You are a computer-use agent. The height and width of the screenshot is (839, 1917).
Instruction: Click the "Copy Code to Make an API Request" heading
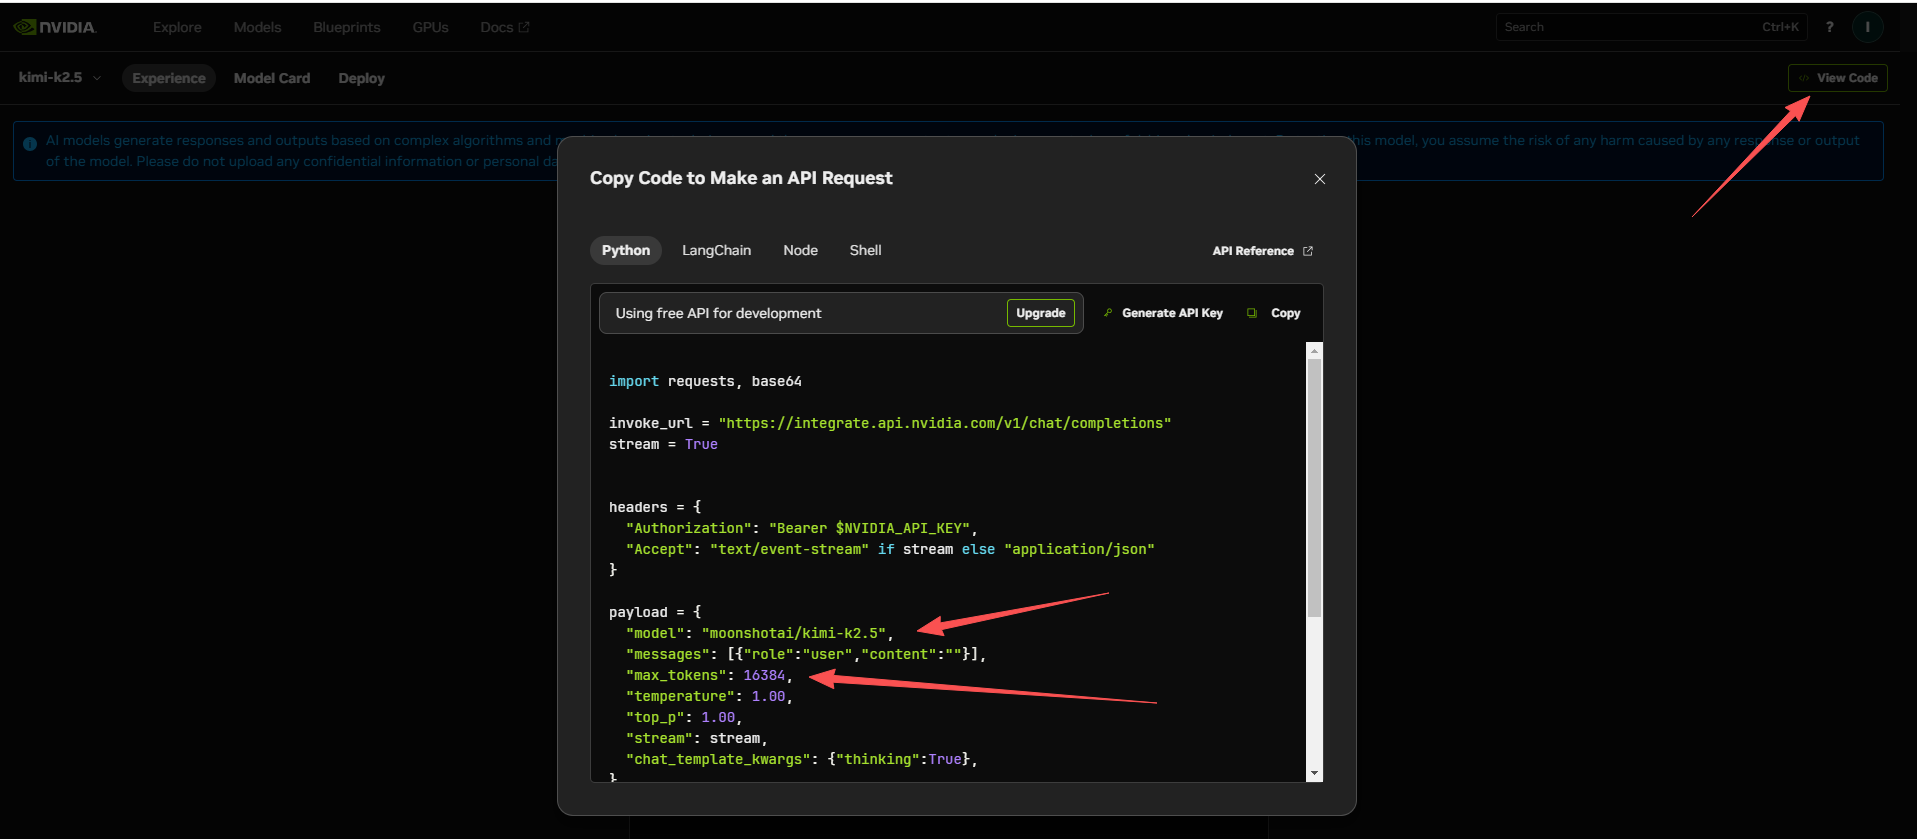coord(741,178)
